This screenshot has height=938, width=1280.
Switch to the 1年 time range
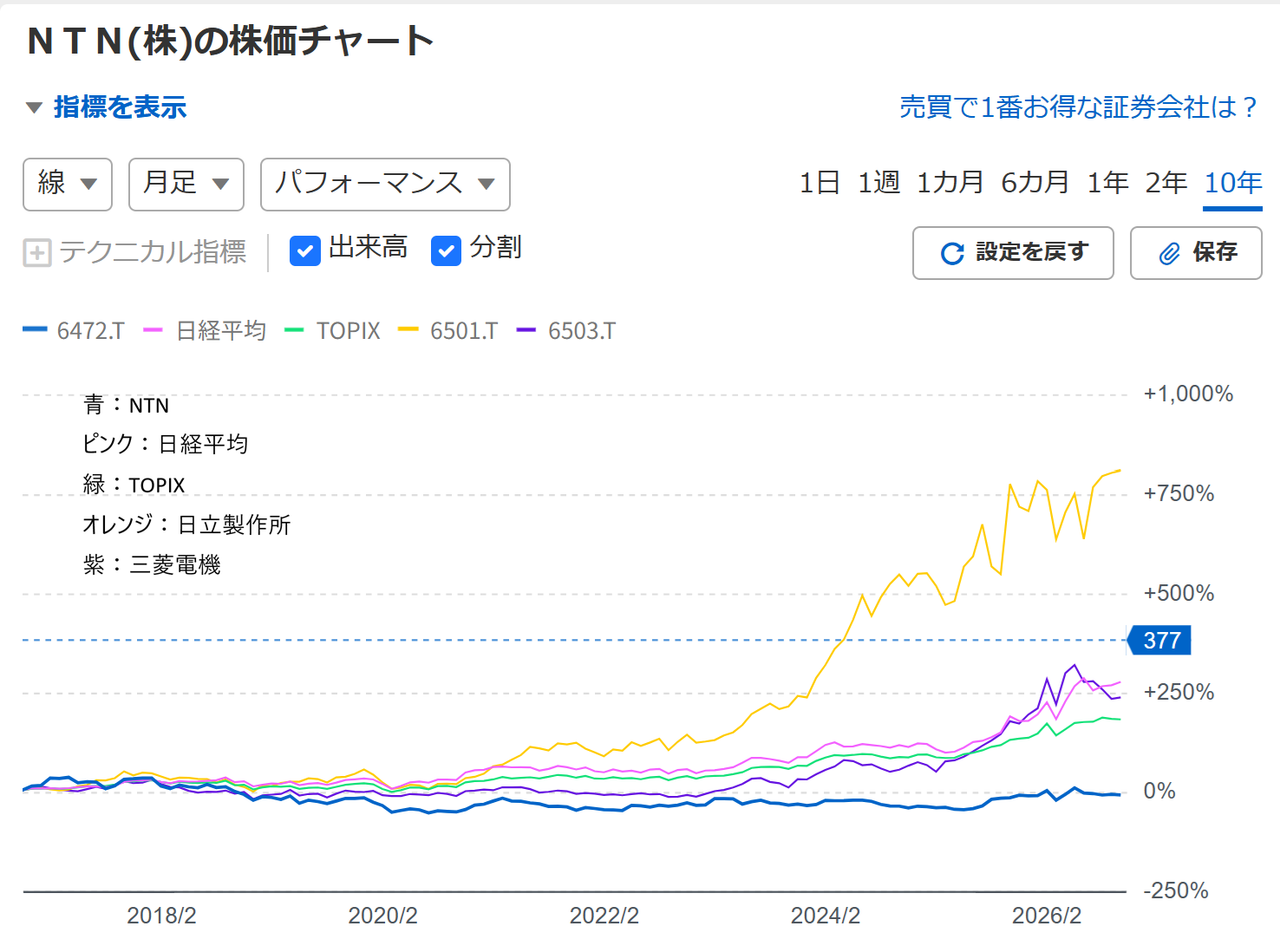pos(1108,183)
